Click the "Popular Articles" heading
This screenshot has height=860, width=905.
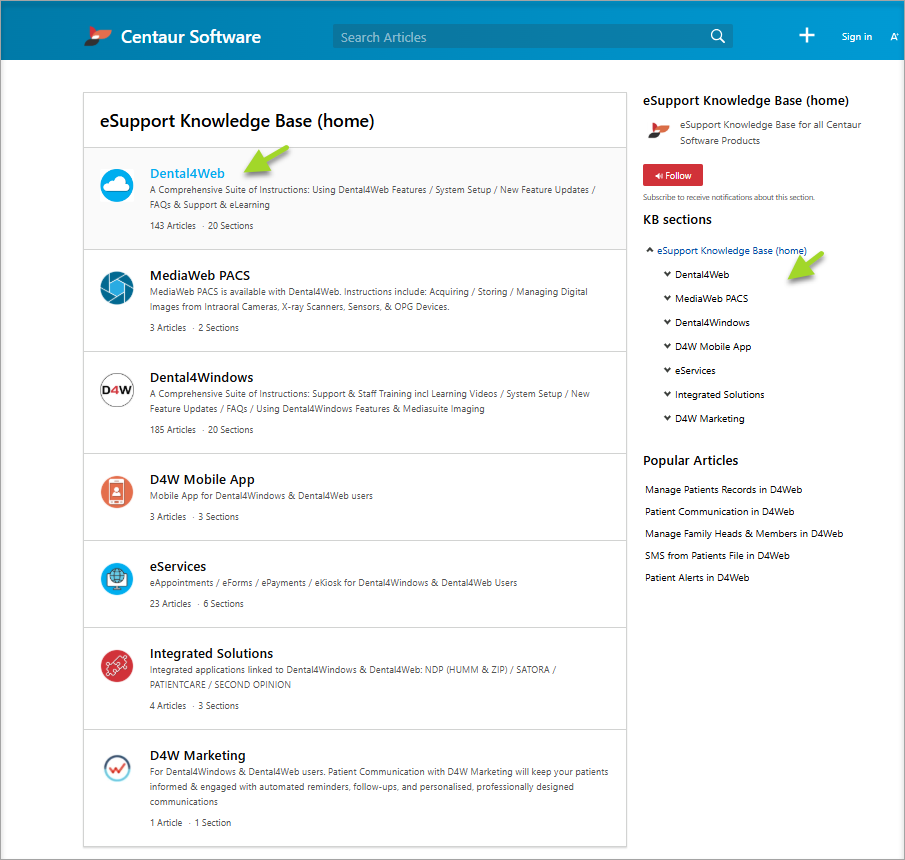point(690,461)
